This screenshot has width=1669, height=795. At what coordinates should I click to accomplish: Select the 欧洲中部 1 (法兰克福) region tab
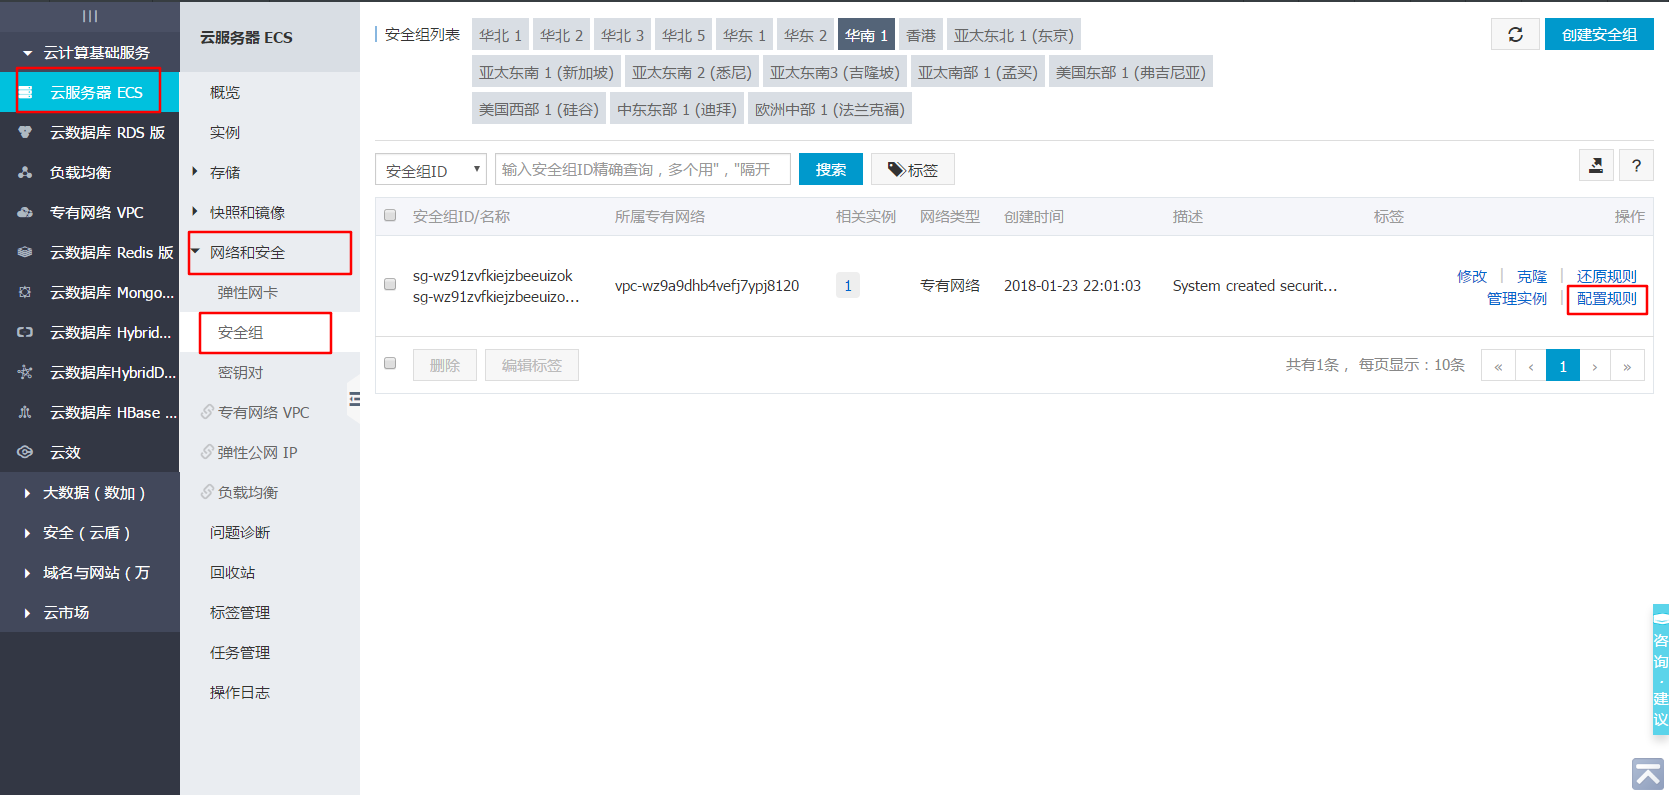(x=829, y=109)
